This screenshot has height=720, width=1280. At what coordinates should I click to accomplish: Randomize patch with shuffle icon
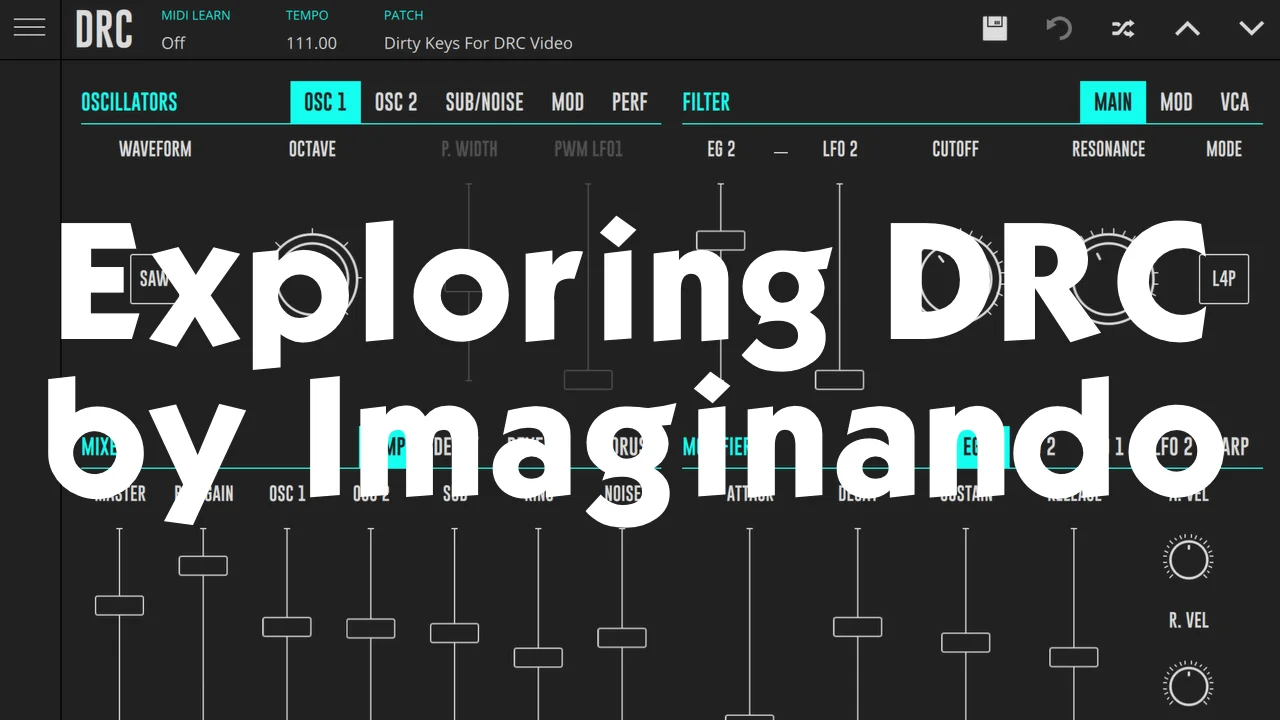point(1123,29)
